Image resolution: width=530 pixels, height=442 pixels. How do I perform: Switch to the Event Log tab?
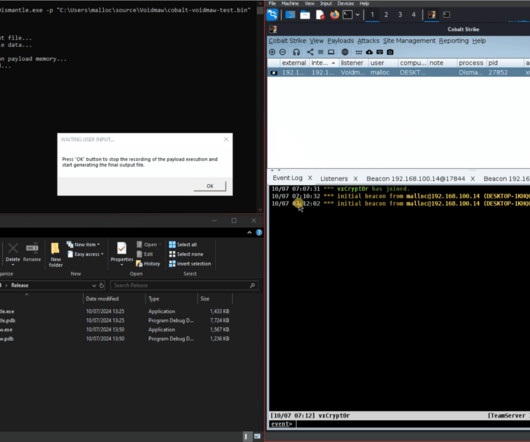coord(287,178)
